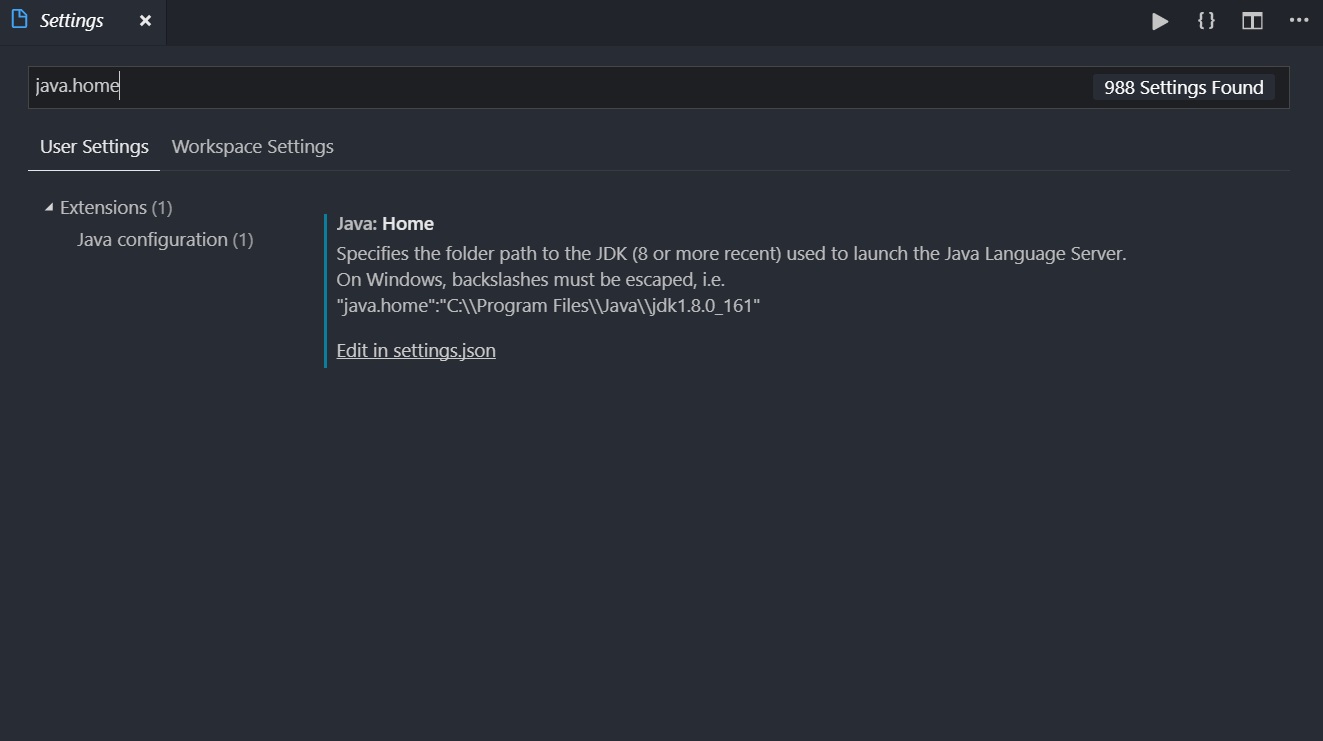Click the file icon on Settings tab
Viewport: 1323px width, 741px height.
pos(19,20)
